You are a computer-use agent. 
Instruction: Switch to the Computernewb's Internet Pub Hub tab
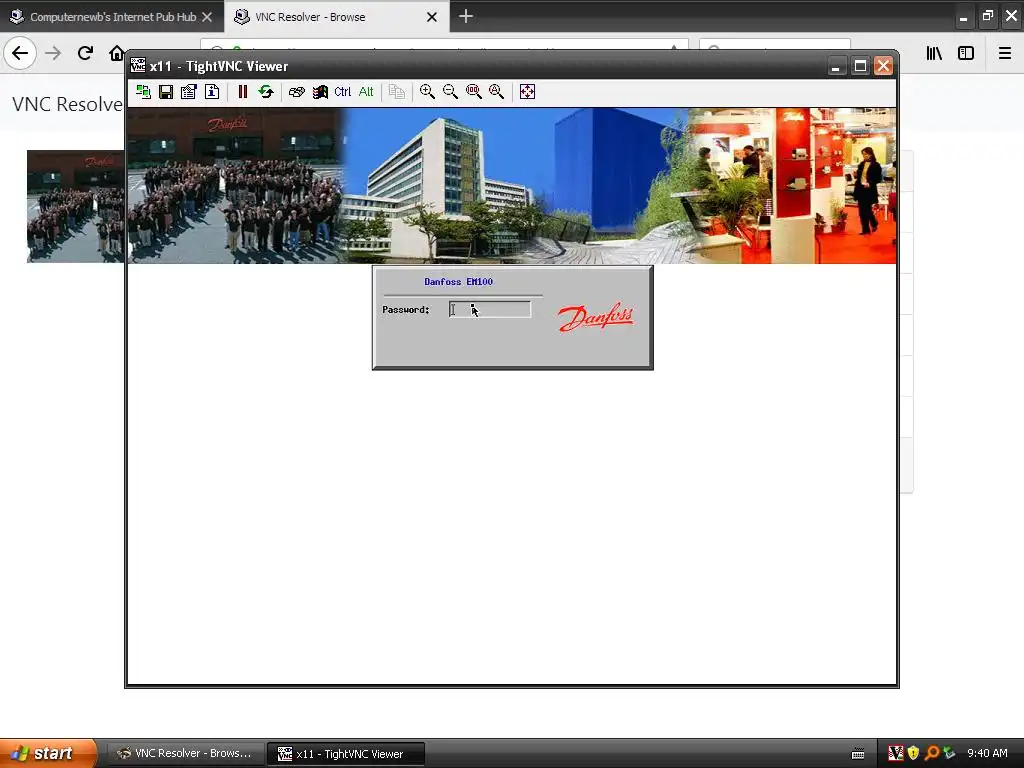[112, 17]
